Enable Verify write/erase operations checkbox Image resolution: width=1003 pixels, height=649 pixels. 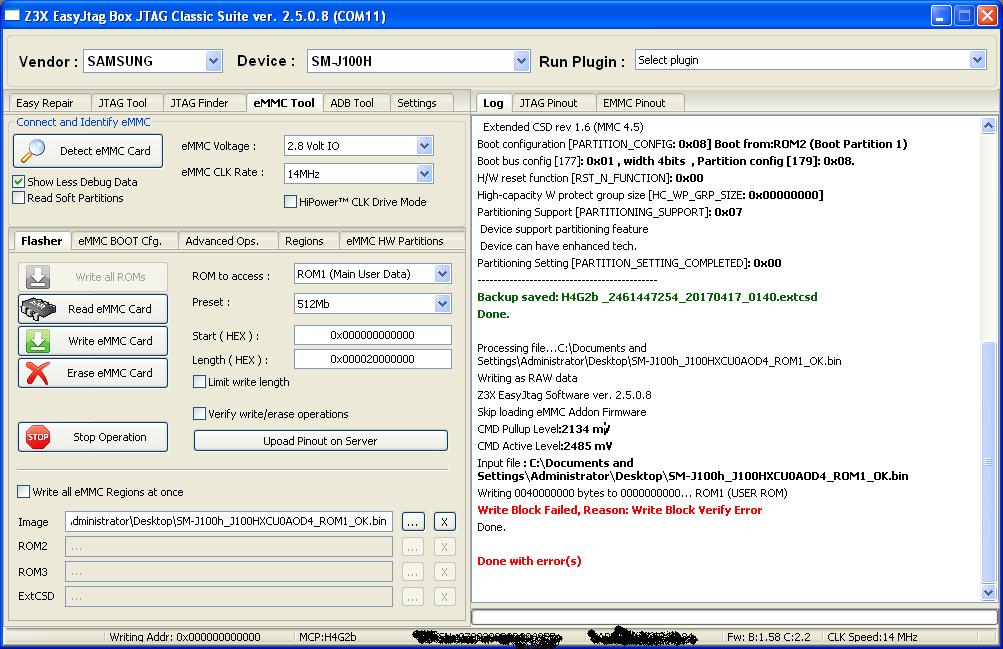tap(199, 414)
